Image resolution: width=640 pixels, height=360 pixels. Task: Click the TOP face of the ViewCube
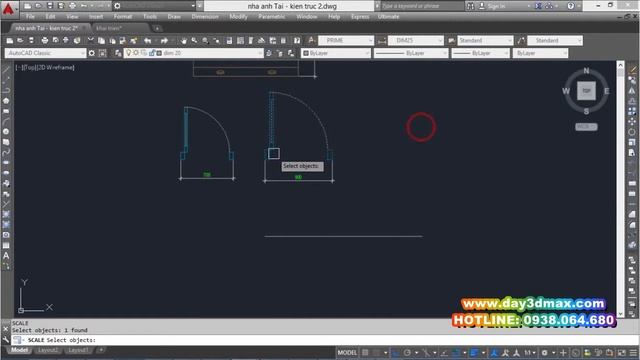pyautogui.click(x=586, y=91)
